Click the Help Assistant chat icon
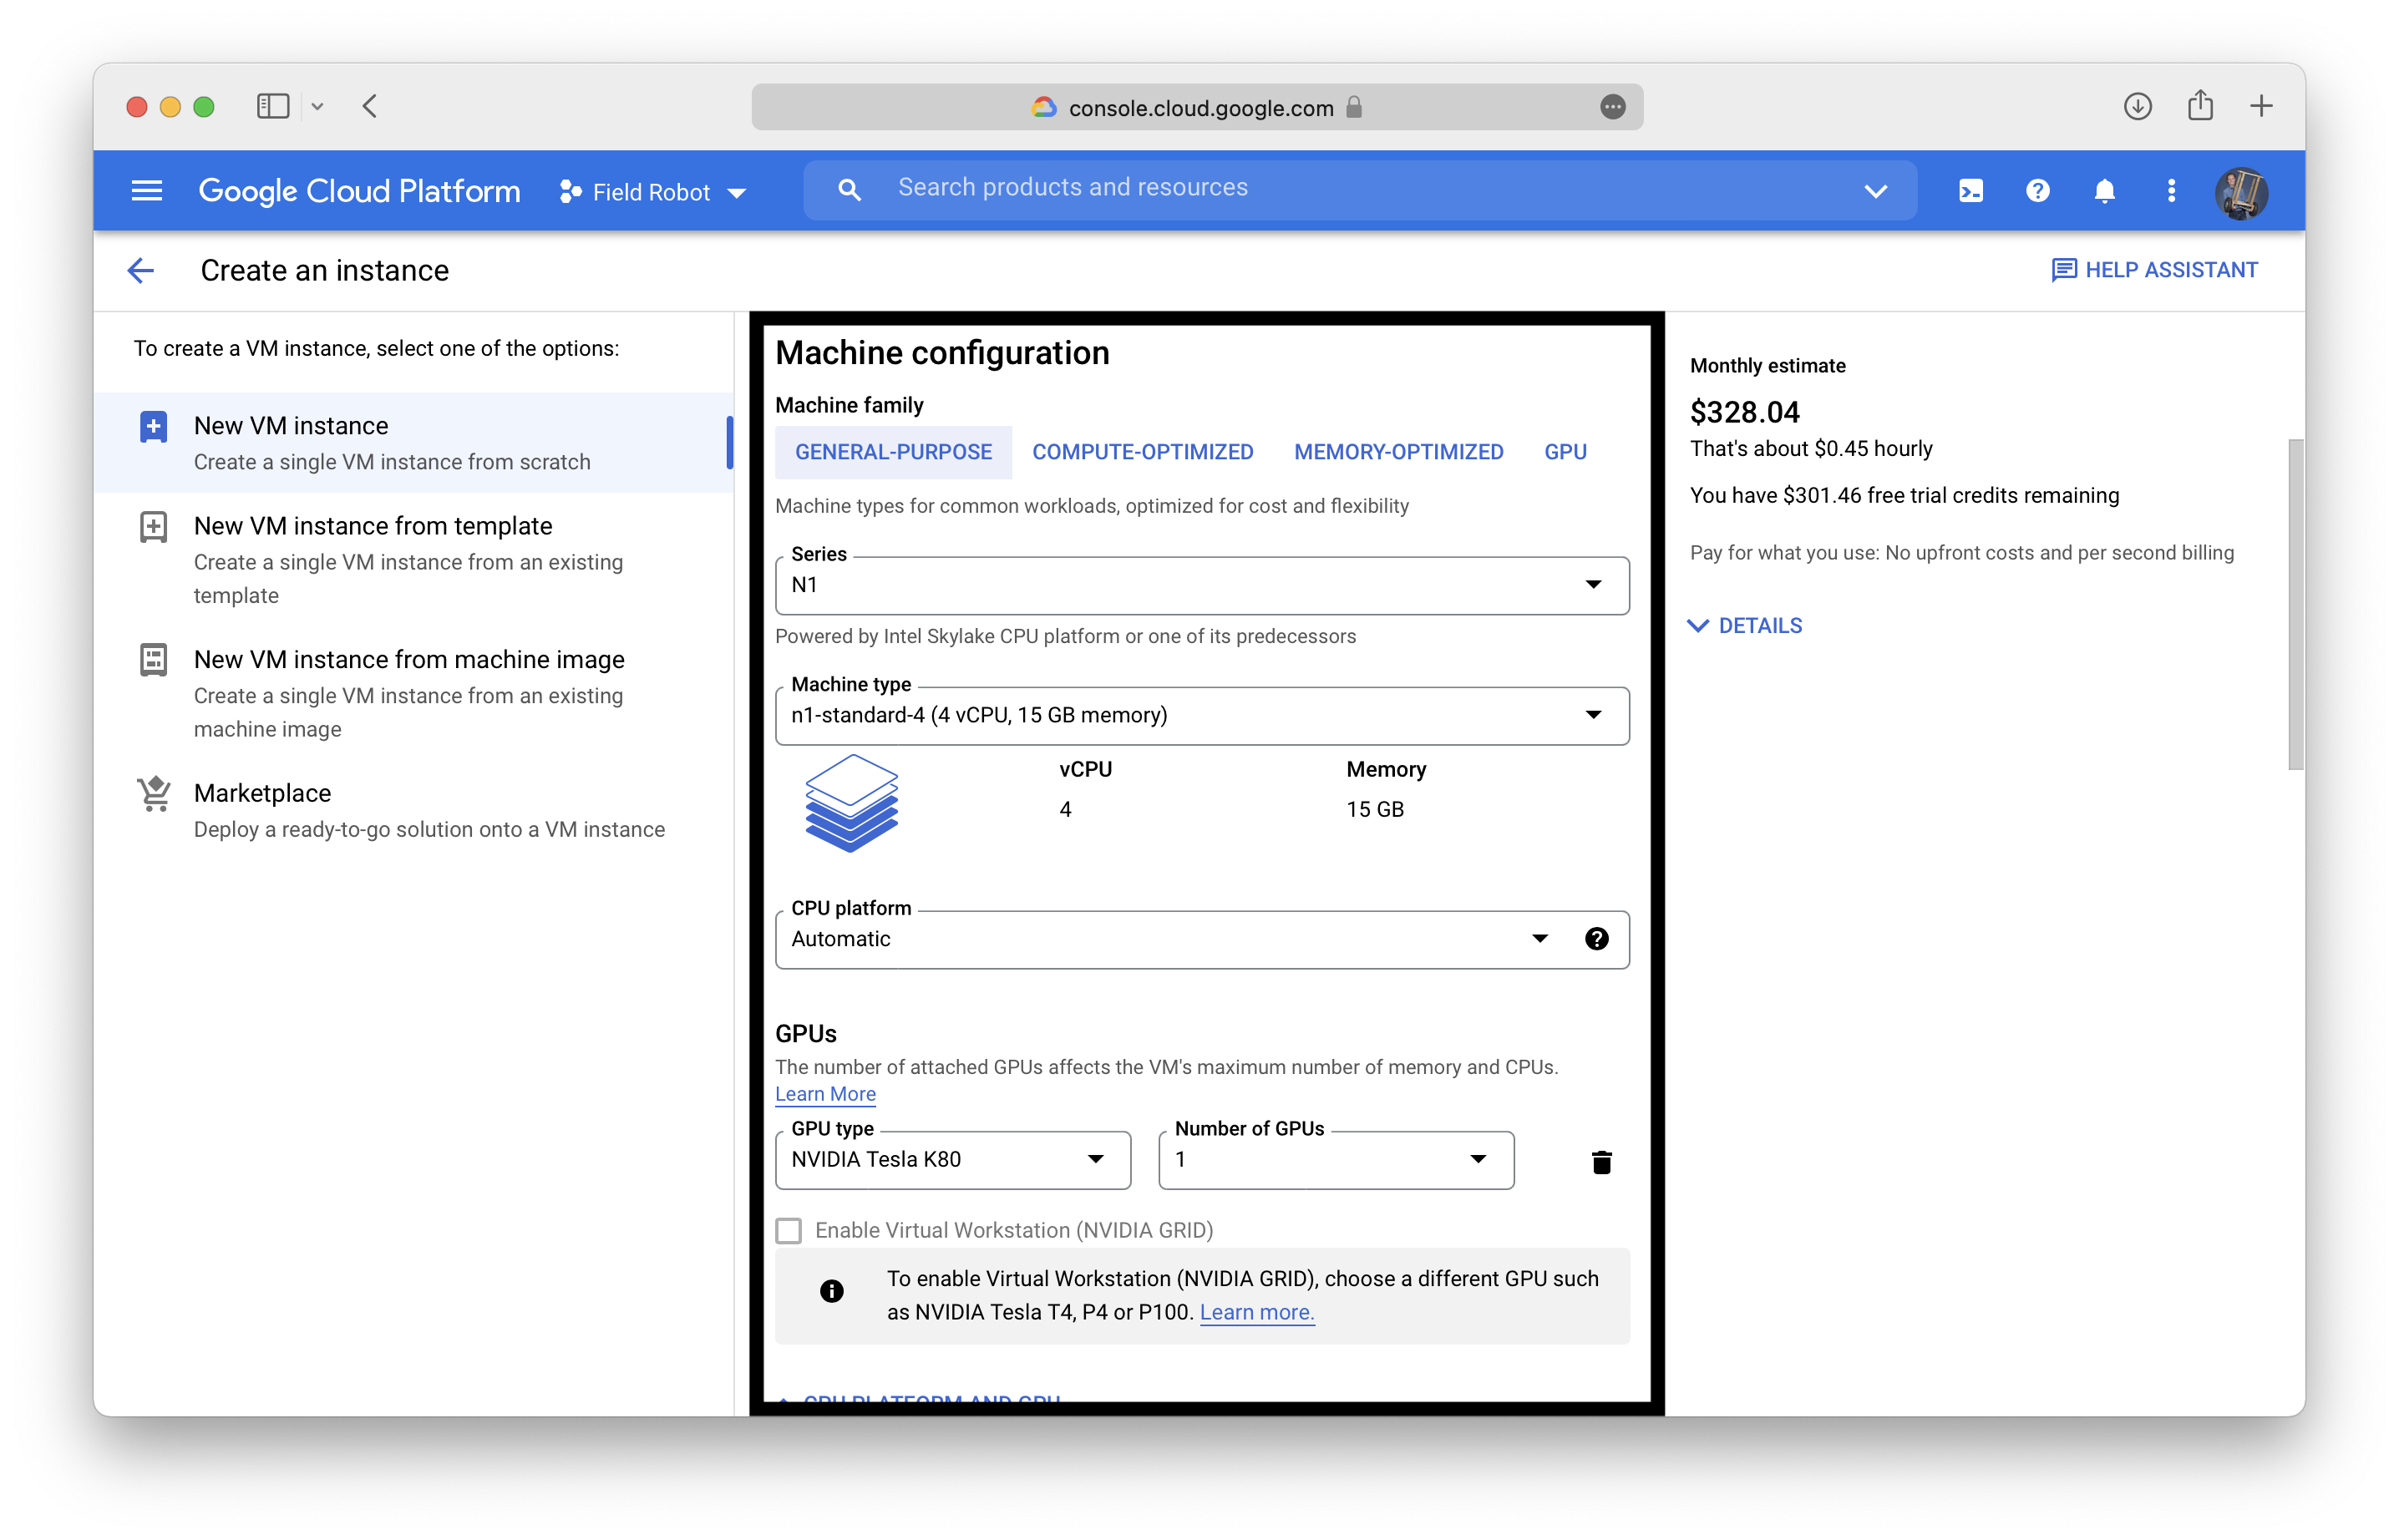The image size is (2399, 1540). tap(2063, 270)
